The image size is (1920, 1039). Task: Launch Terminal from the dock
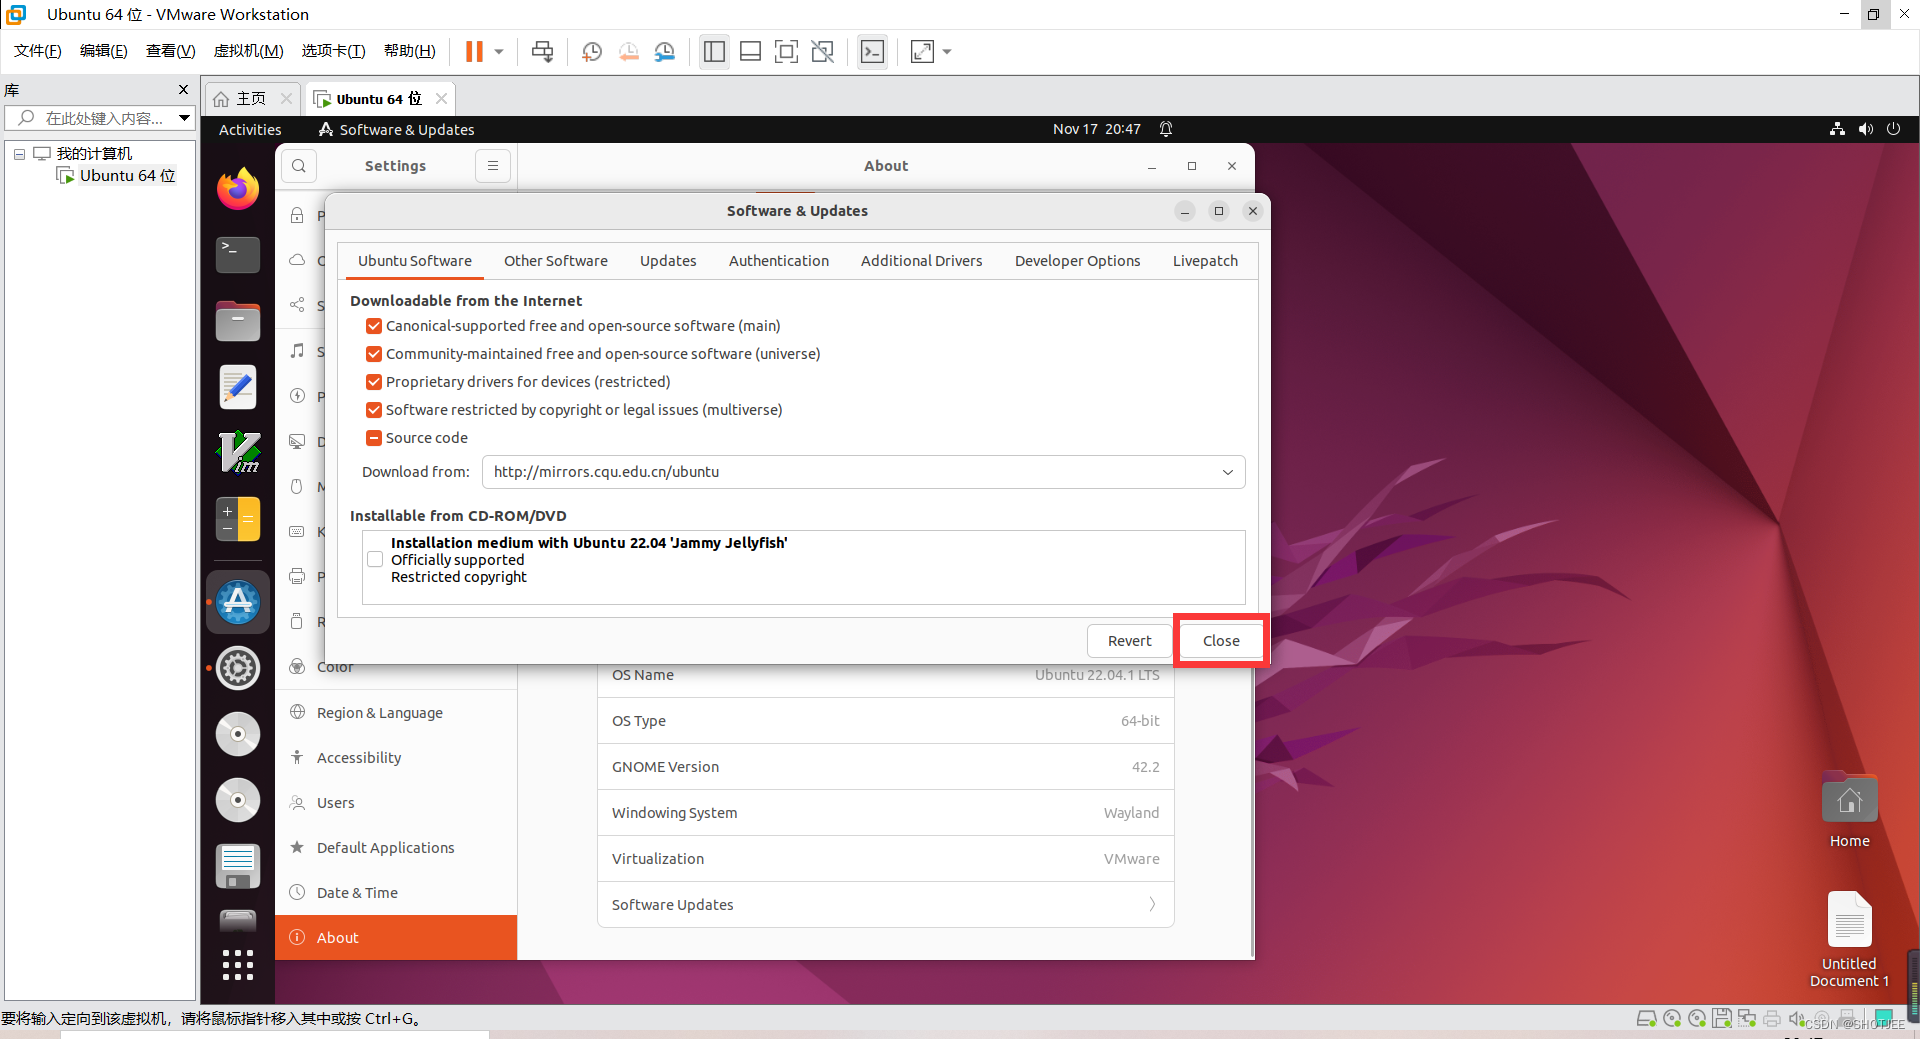(x=238, y=255)
